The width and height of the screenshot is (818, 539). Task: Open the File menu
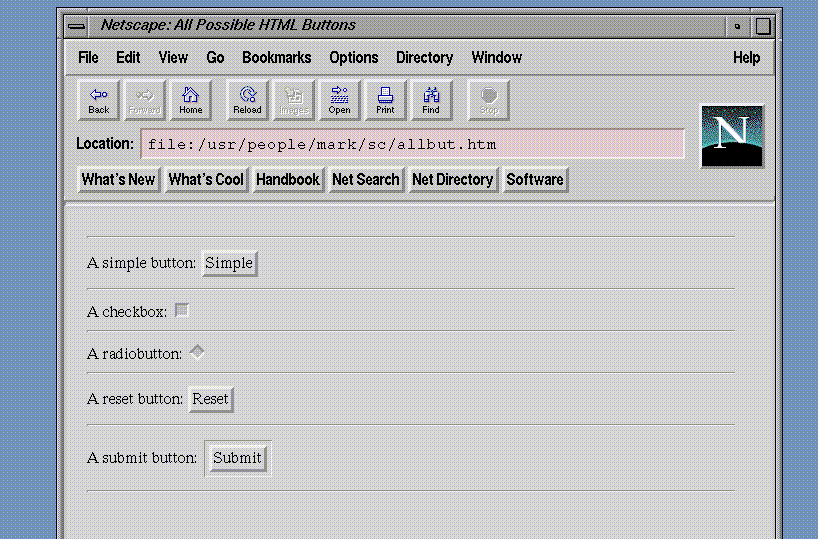pyautogui.click(x=88, y=58)
